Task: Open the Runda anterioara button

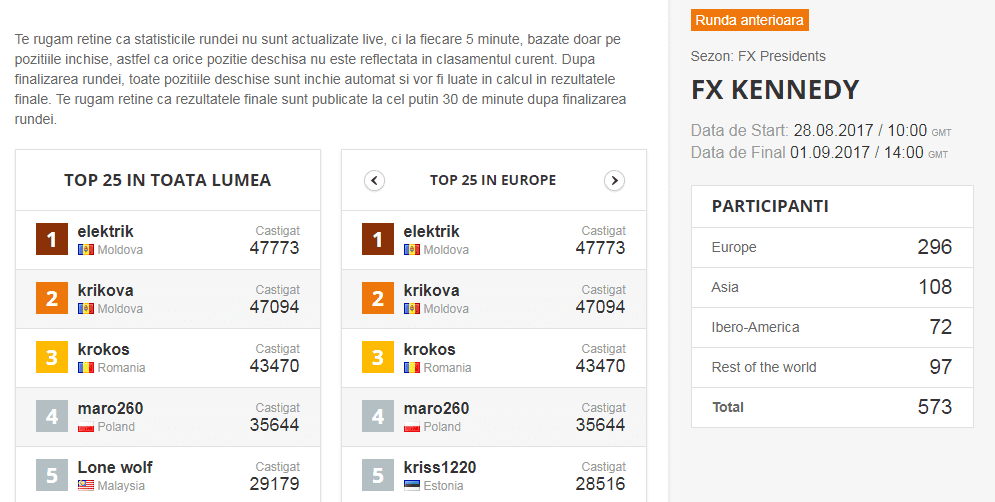Action: pyautogui.click(x=749, y=20)
